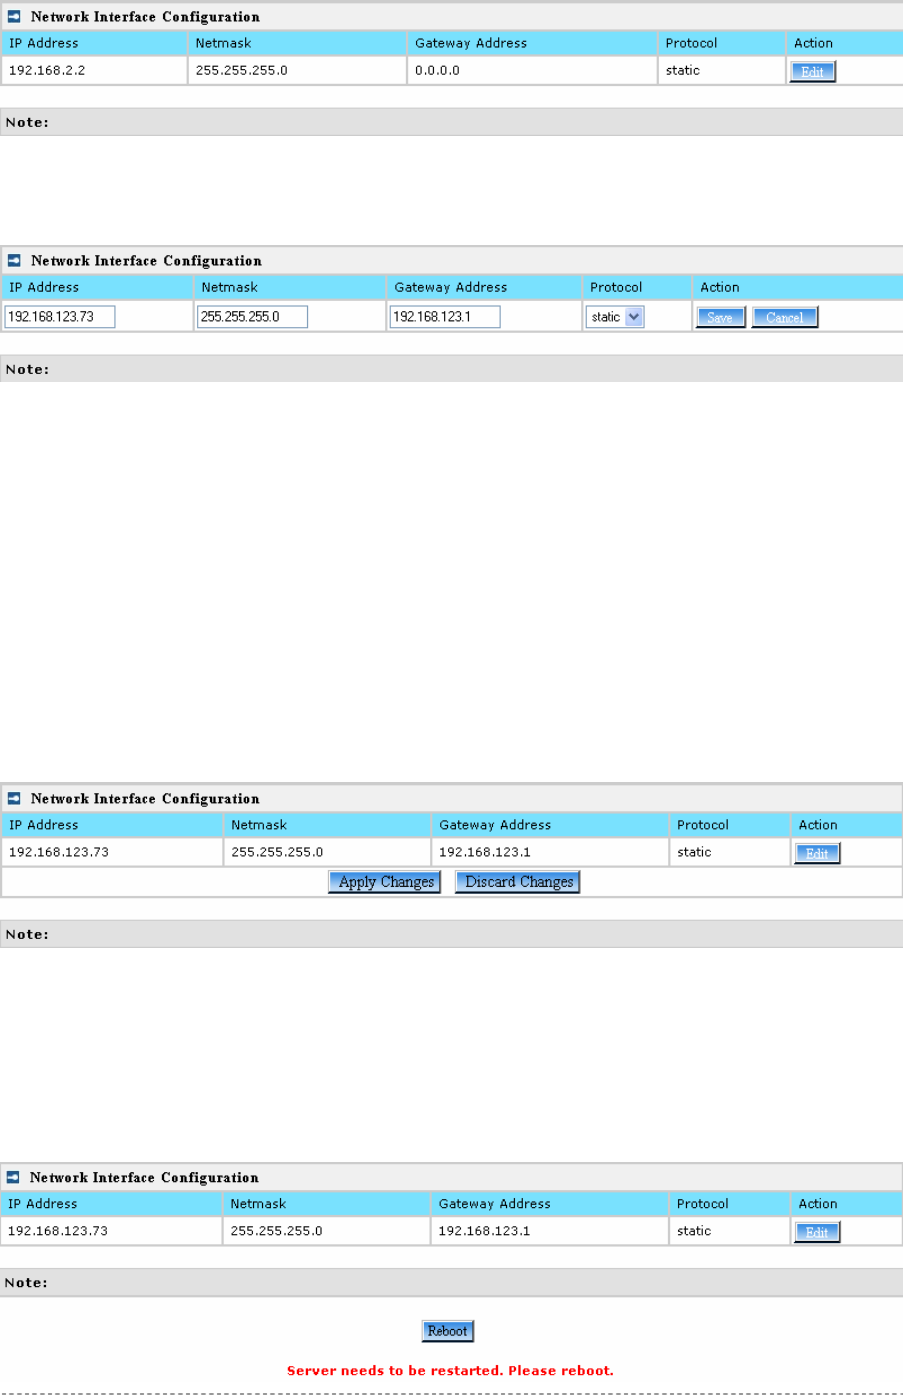
Task: Click the arrow icon of the panel containing Apply Changes
Action: pyautogui.click(x=14, y=799)
